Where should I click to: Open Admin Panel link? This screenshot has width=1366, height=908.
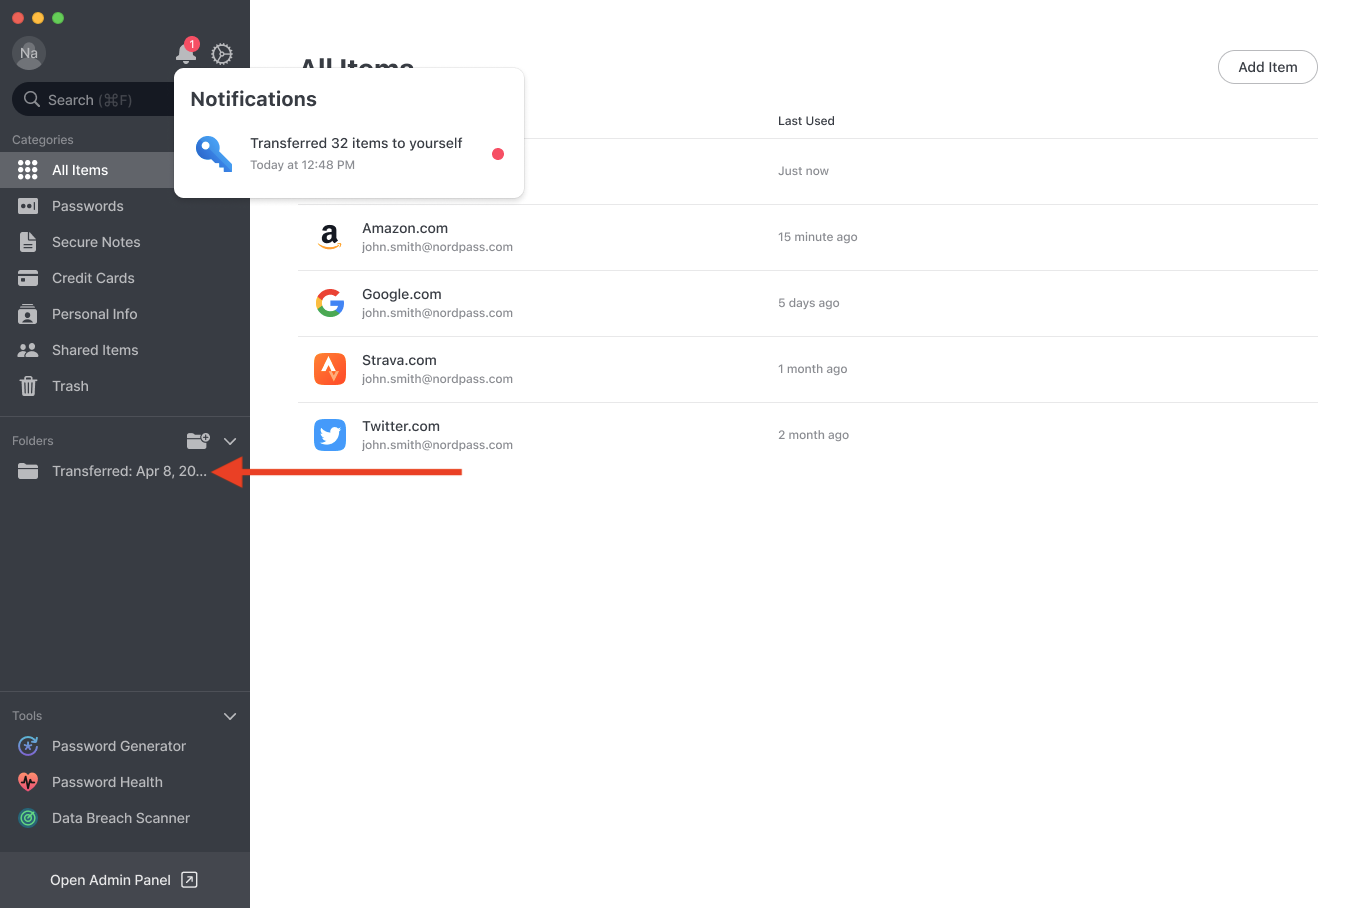click(x=125, y=880)
